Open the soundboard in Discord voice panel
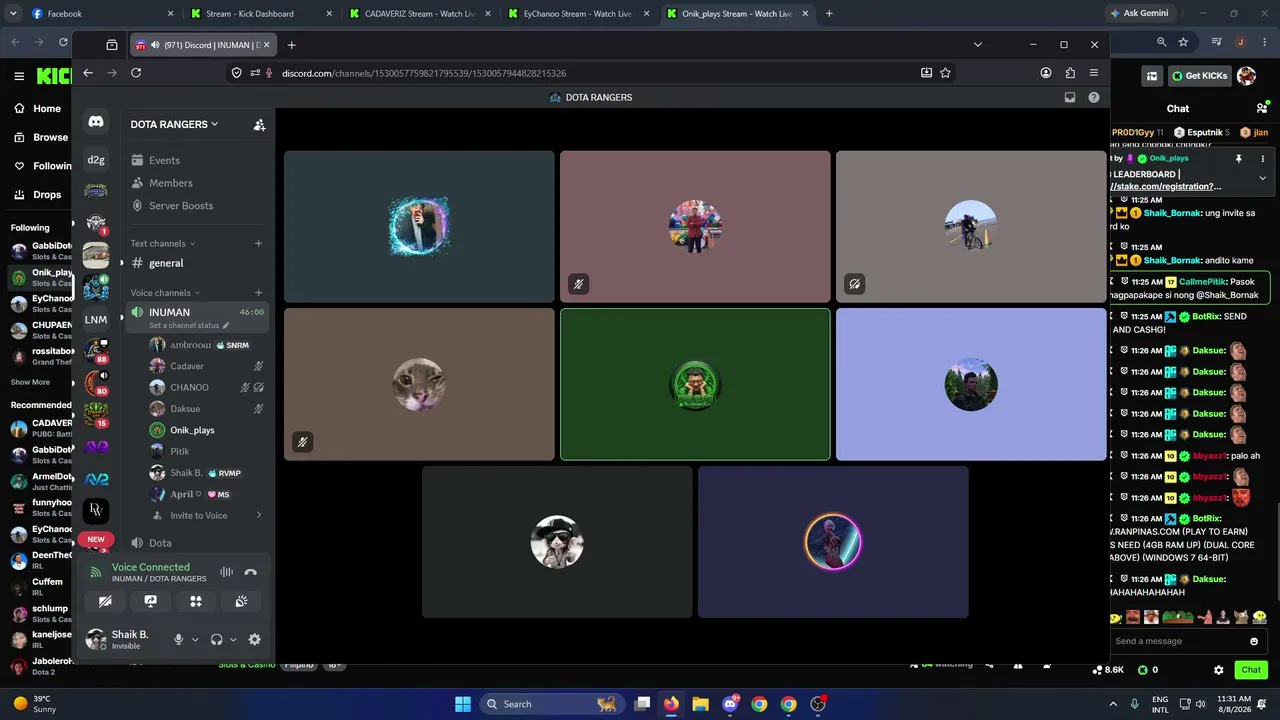Image resolution: width=1280 pixels, height=720 pixels. 241,601
